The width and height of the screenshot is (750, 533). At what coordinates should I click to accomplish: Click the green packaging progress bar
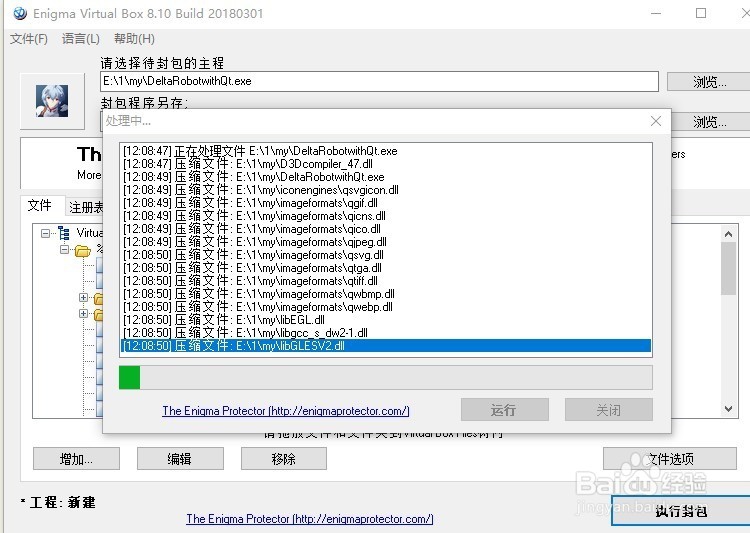point(386,378)
